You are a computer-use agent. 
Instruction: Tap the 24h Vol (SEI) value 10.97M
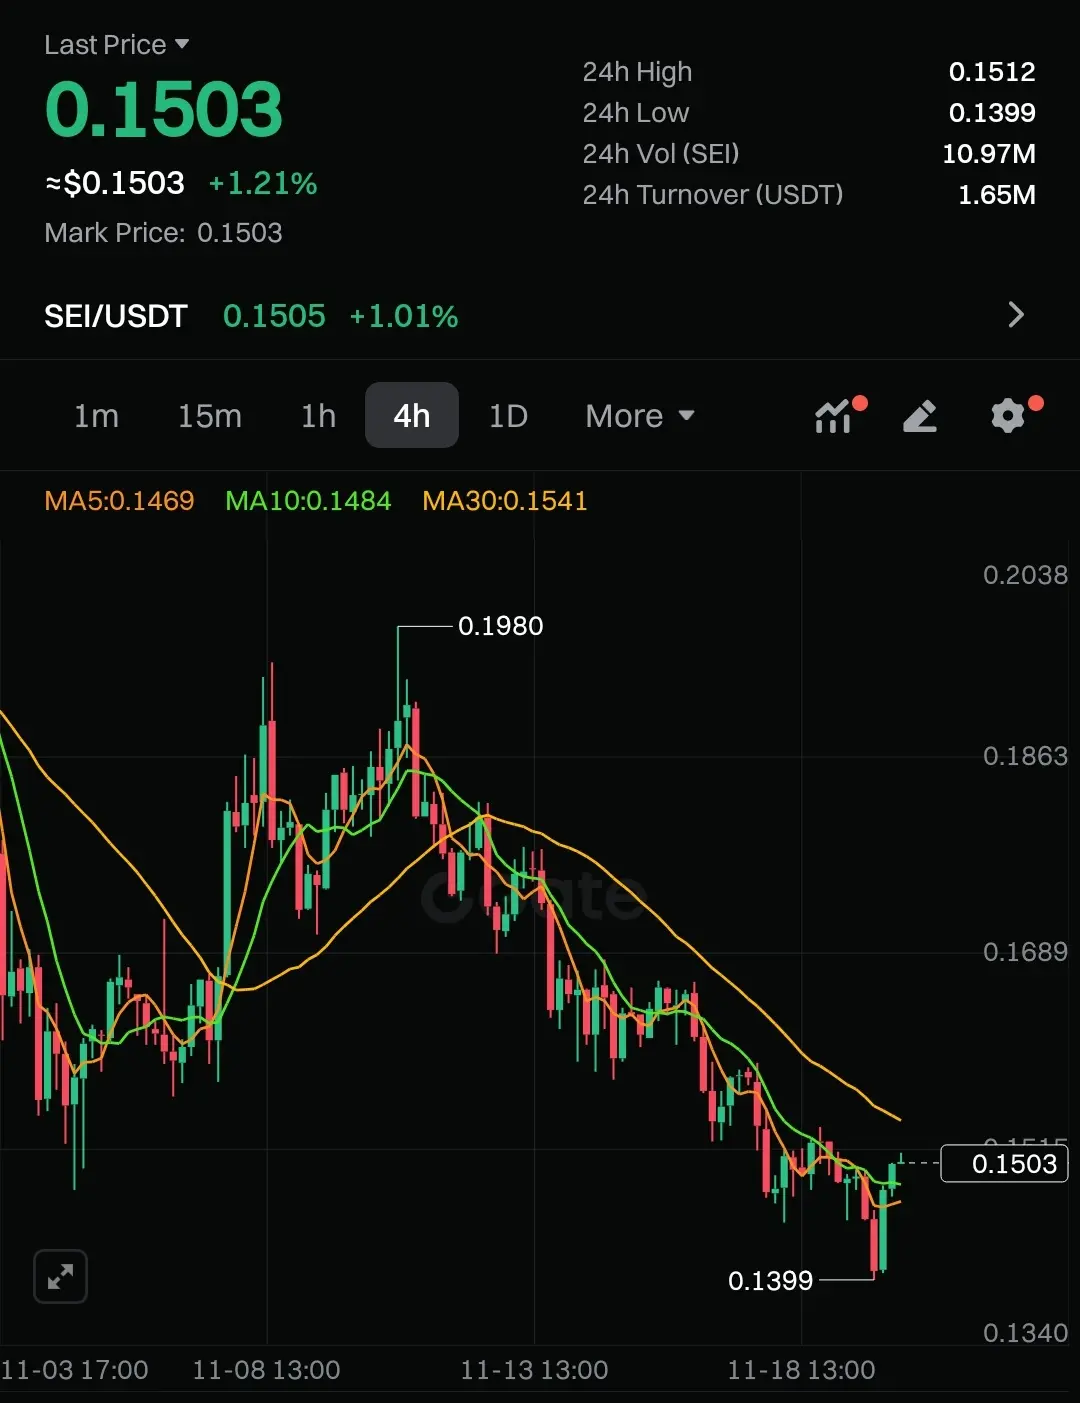click(989, 154)
